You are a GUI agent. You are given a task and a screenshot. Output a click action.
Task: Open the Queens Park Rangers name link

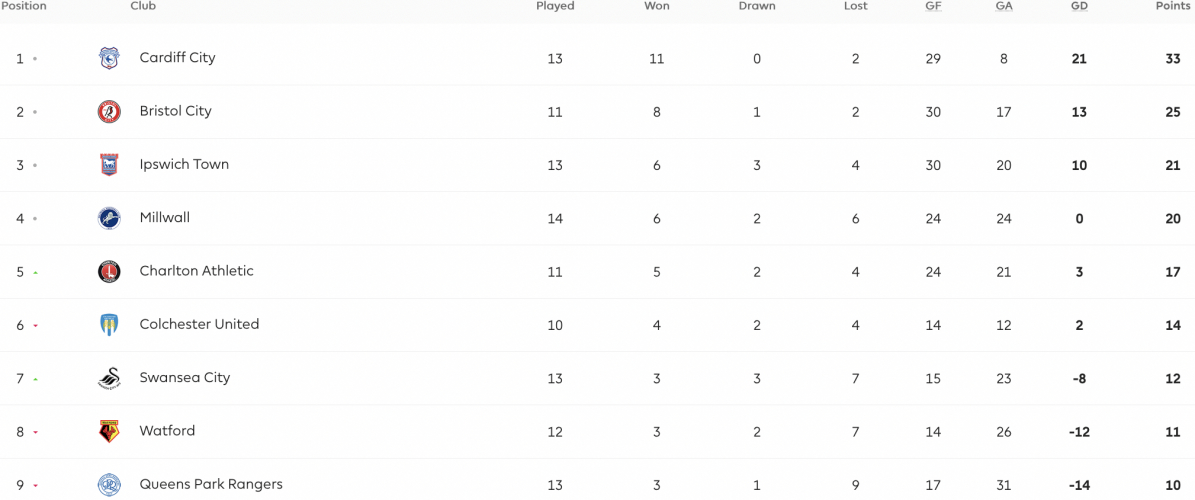click(211, 485)
